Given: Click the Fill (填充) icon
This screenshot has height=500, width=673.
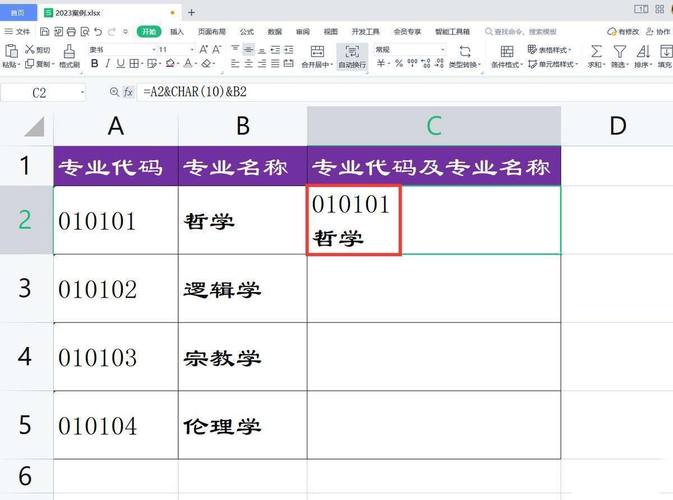Looking at the screenshot, I should tap(666, 52).
